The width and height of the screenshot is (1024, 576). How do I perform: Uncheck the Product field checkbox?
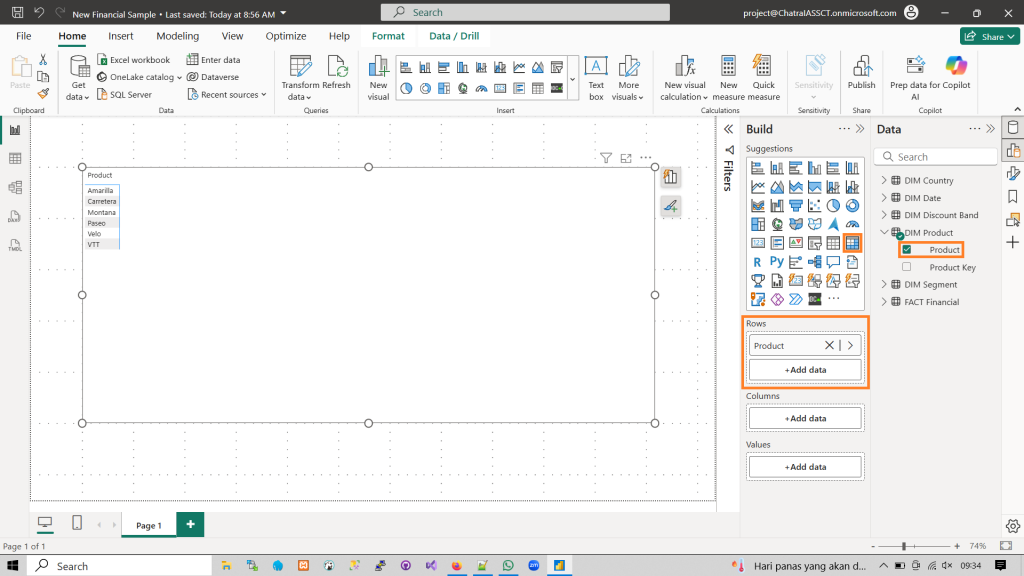907,250
